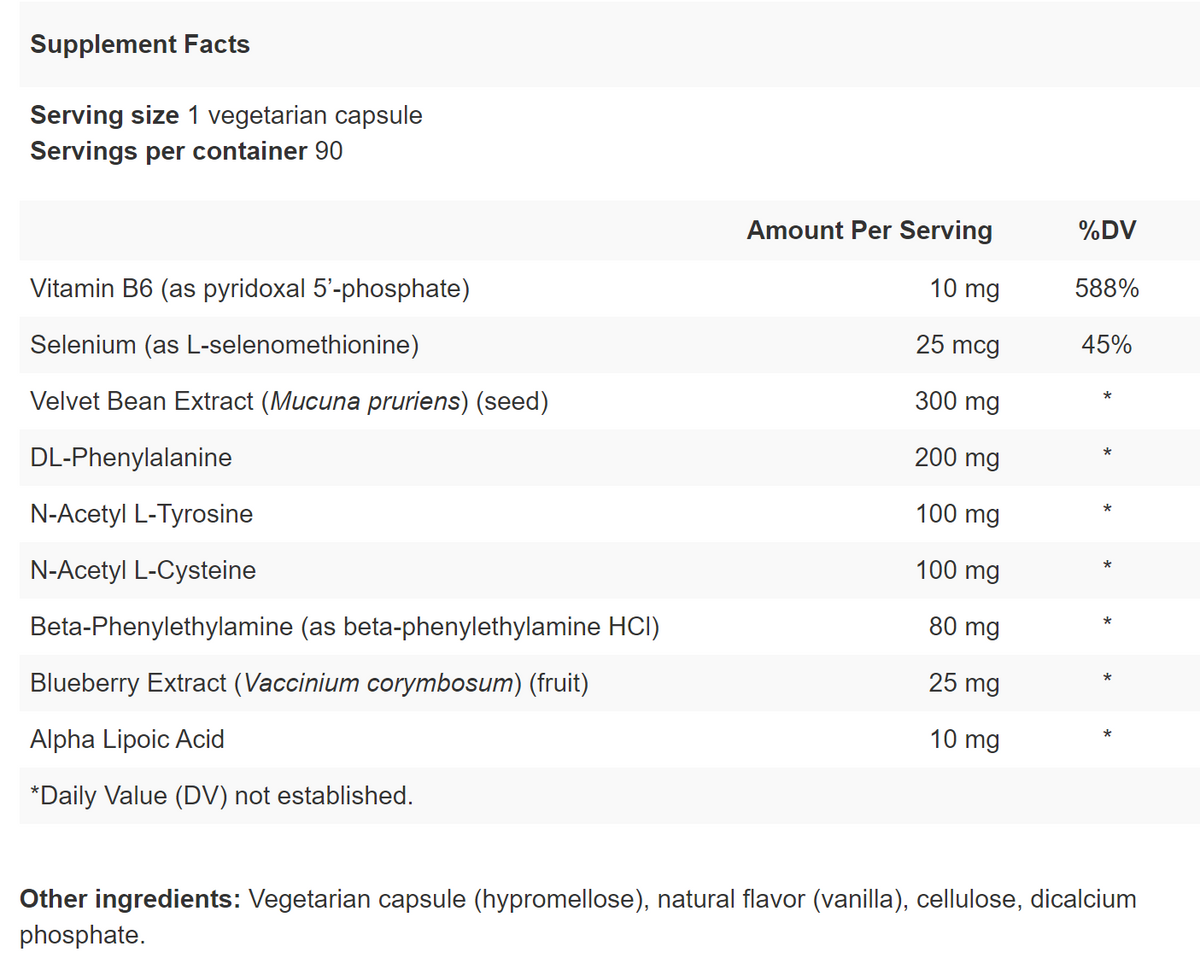Click the 80 mg amount
The image size is (1200, 958).
[x=964, y=627]
